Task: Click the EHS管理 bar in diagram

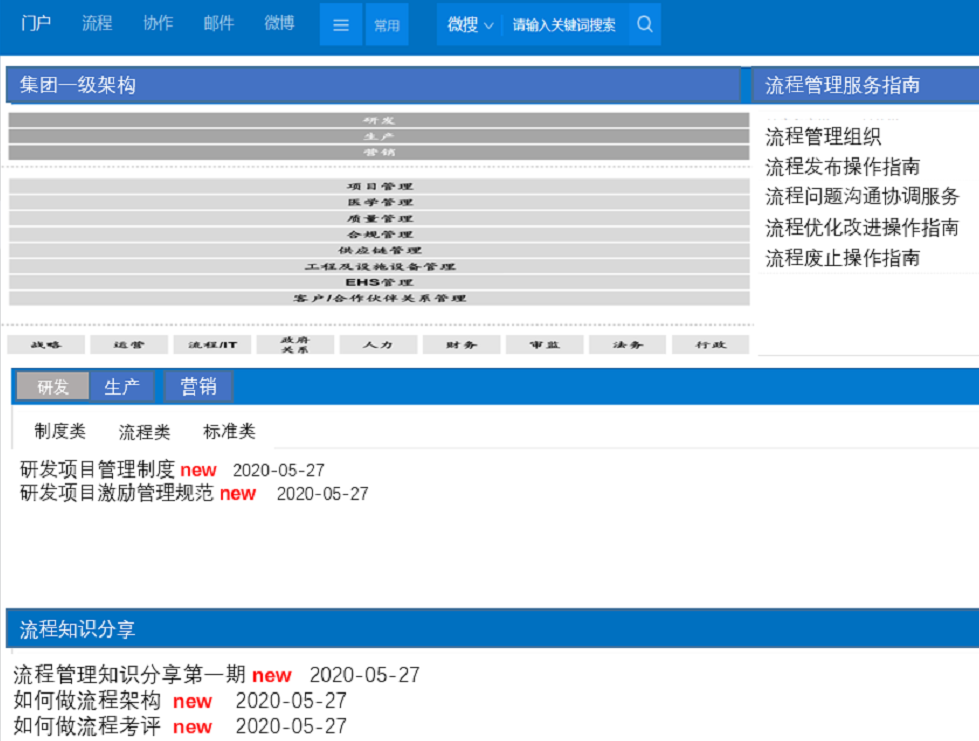Action: coord(379,282)
